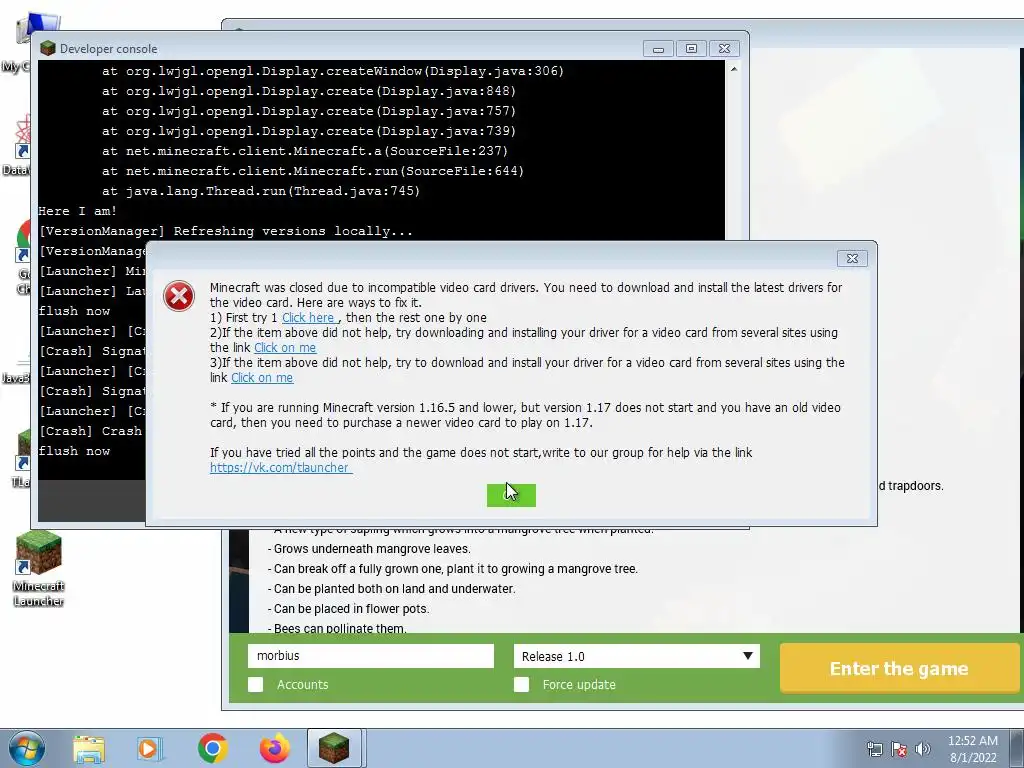Open media player from taskbar
Image resolution: width=1024 pixels, height=768 pixels.
[x=150, y=748]
